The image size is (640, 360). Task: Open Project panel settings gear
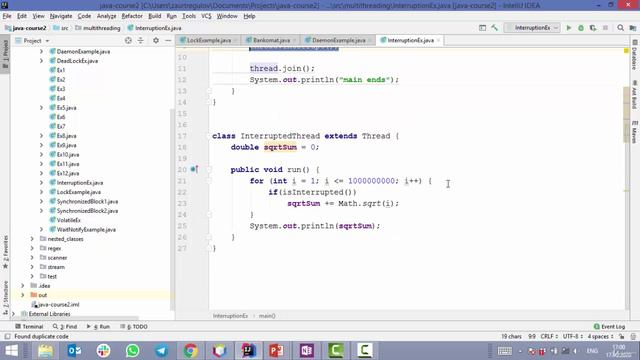tap(156, 40)
